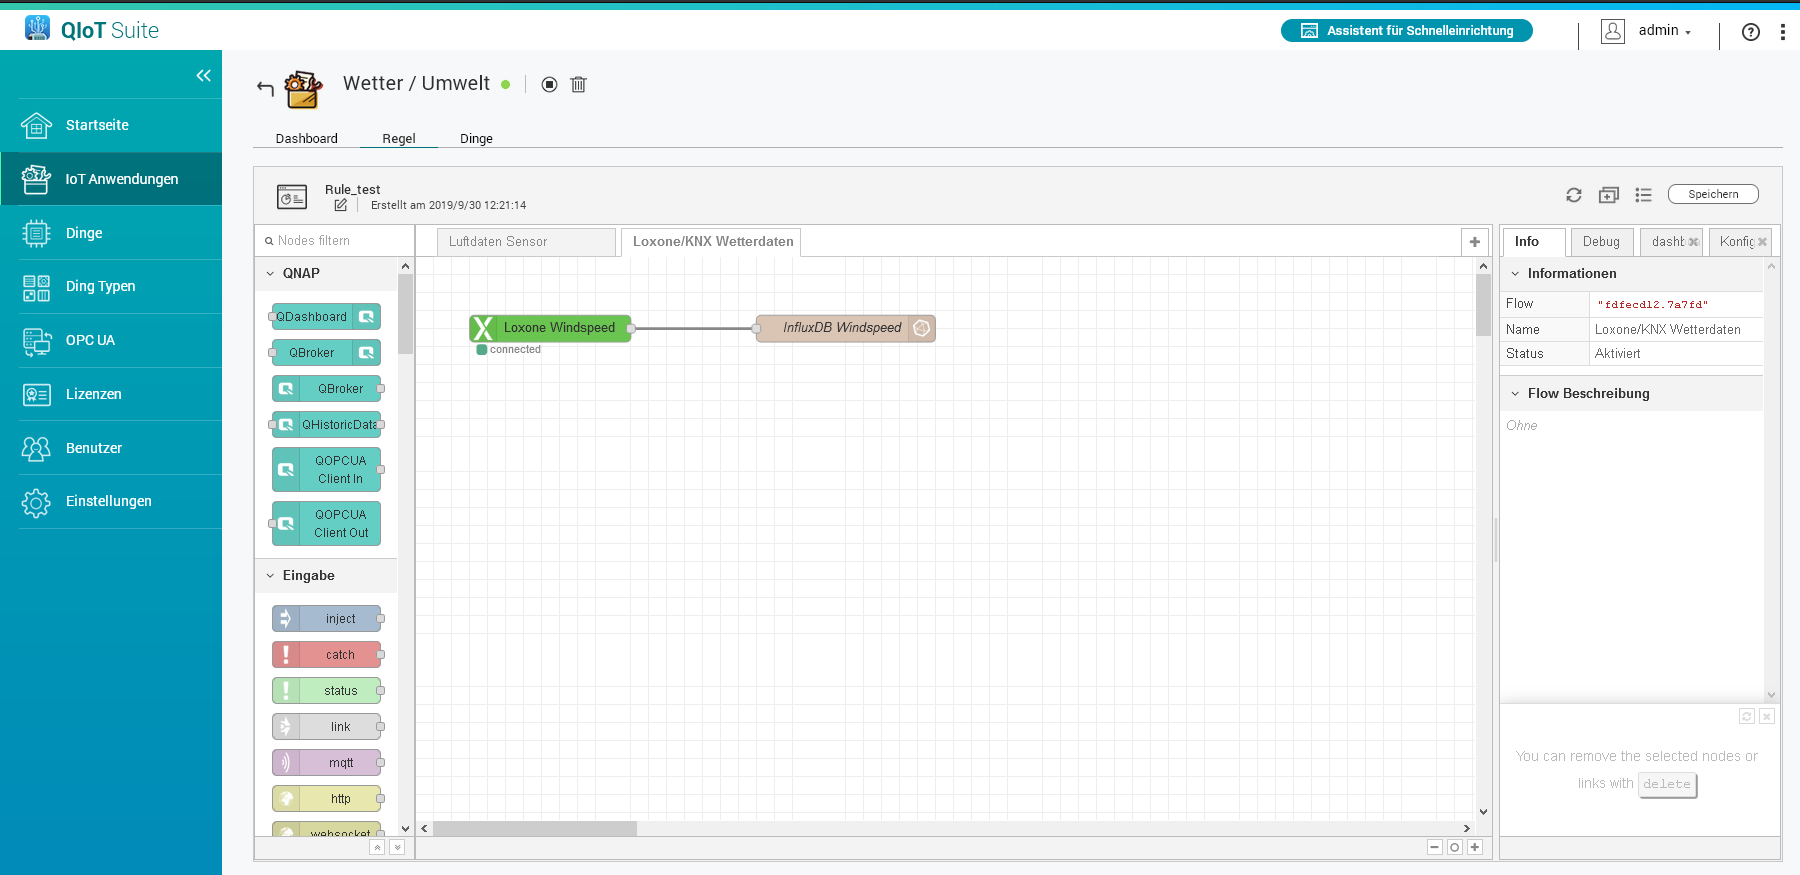
Task: Click the canvas vertical scrollbar thumb
Action: point(1484,305)
